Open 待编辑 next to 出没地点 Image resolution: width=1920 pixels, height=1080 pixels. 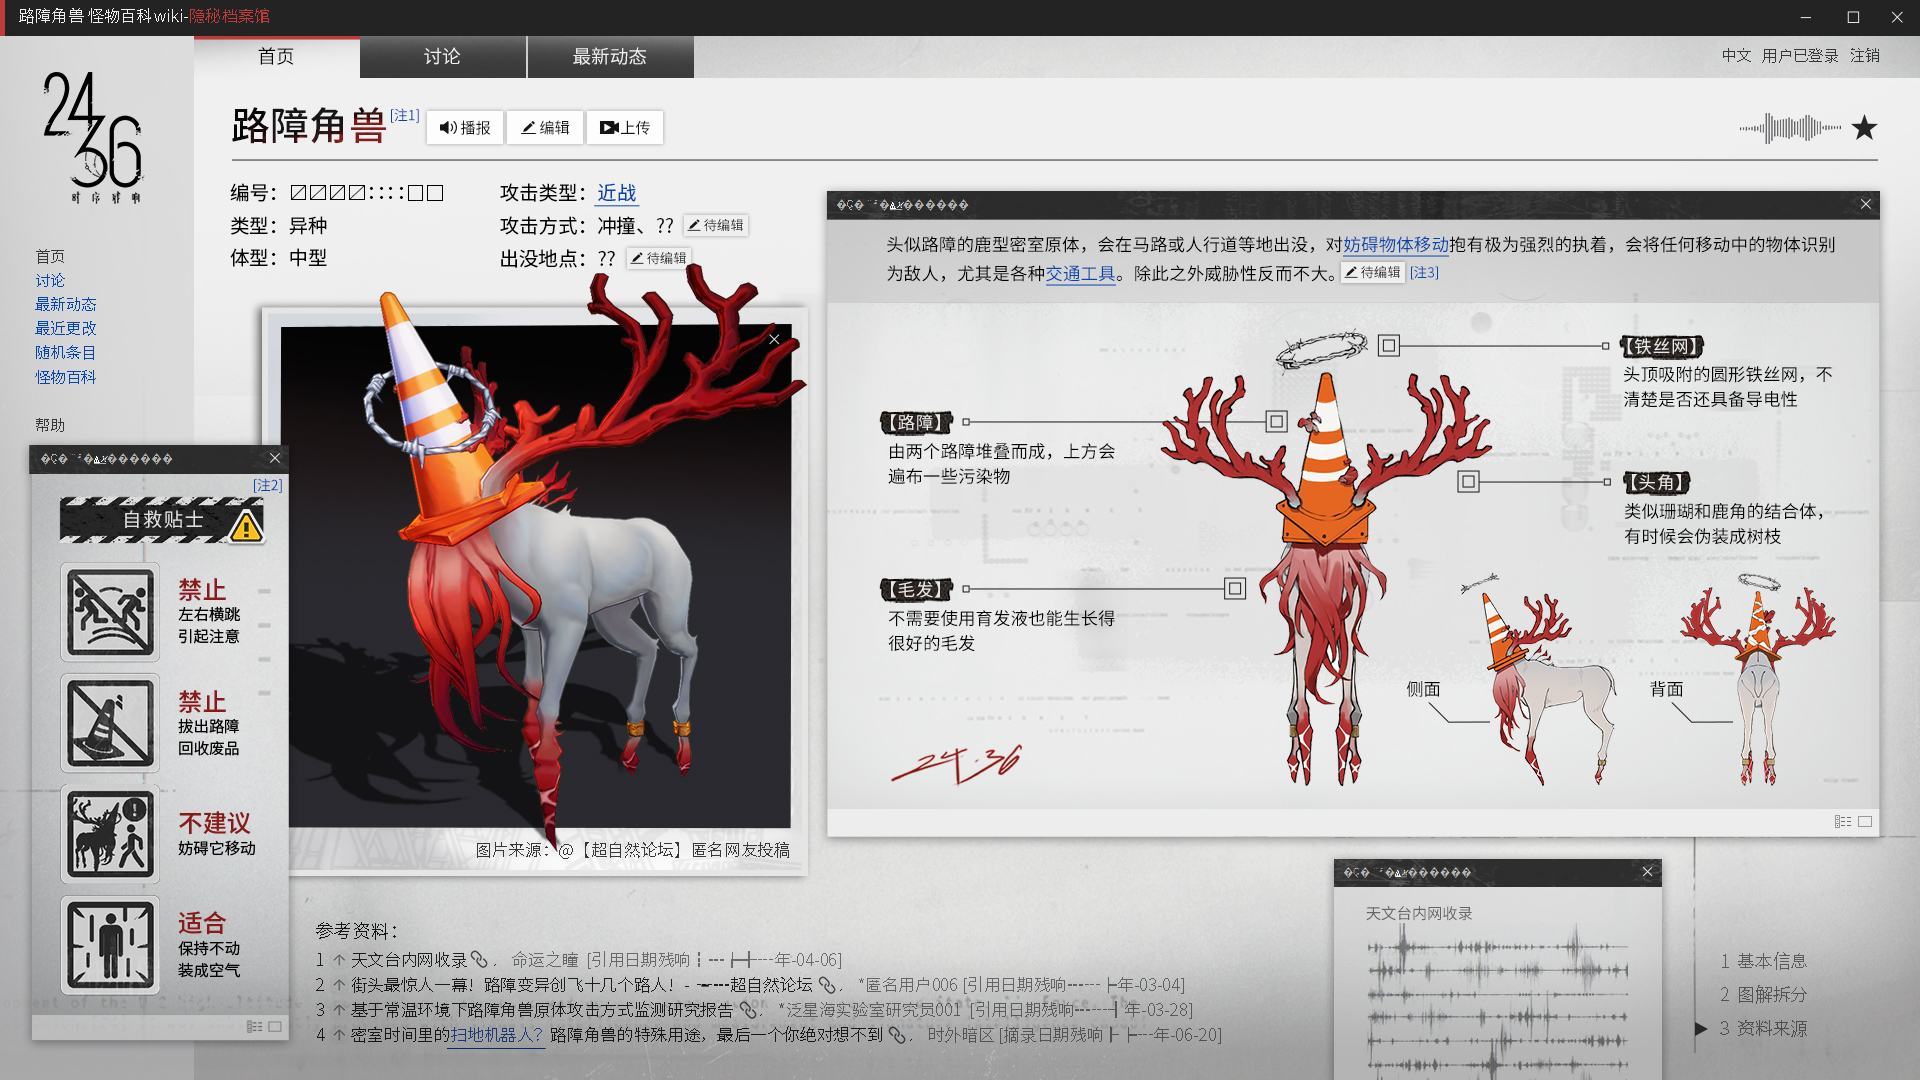[x=659, y=258]
